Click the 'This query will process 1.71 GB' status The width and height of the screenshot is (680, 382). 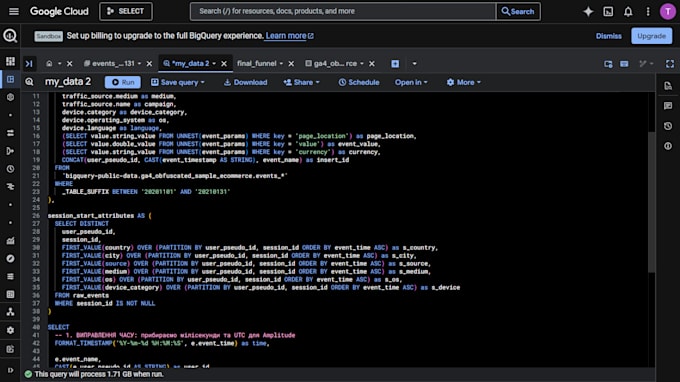point(99,374)
